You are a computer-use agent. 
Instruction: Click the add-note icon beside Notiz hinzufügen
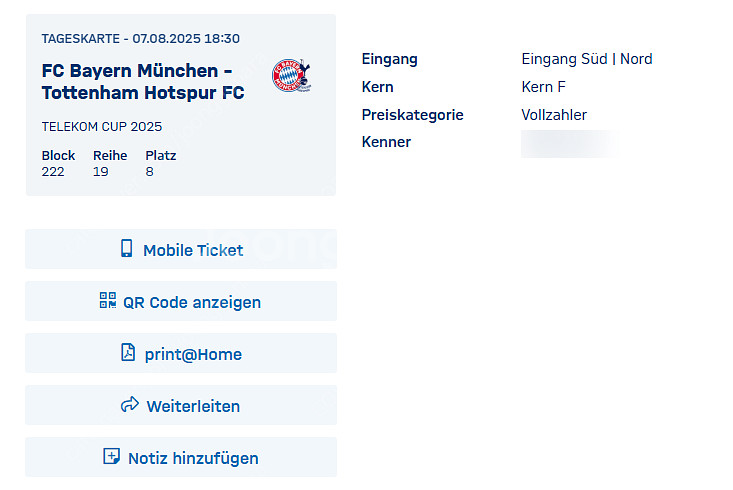pyautogui.click(x=111, y=456)
